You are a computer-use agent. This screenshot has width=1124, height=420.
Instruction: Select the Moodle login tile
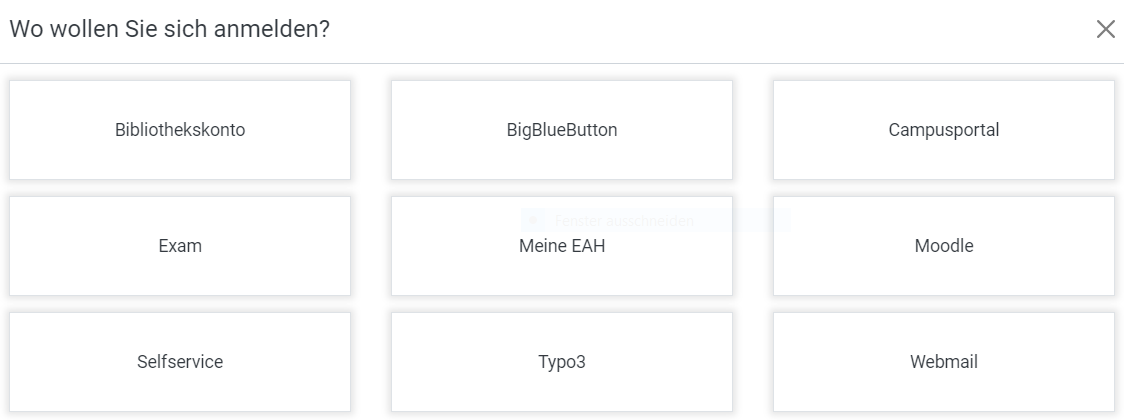click(x=944, y=246)
